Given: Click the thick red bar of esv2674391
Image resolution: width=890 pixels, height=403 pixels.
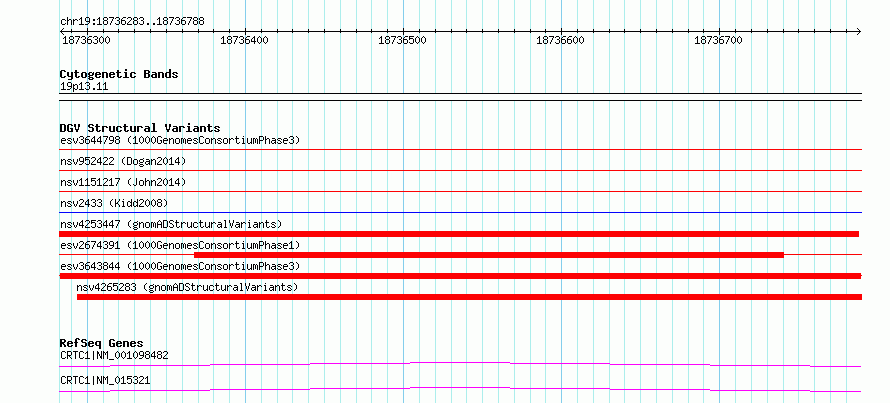Looking at the screenshot, I should coord(489,255).
